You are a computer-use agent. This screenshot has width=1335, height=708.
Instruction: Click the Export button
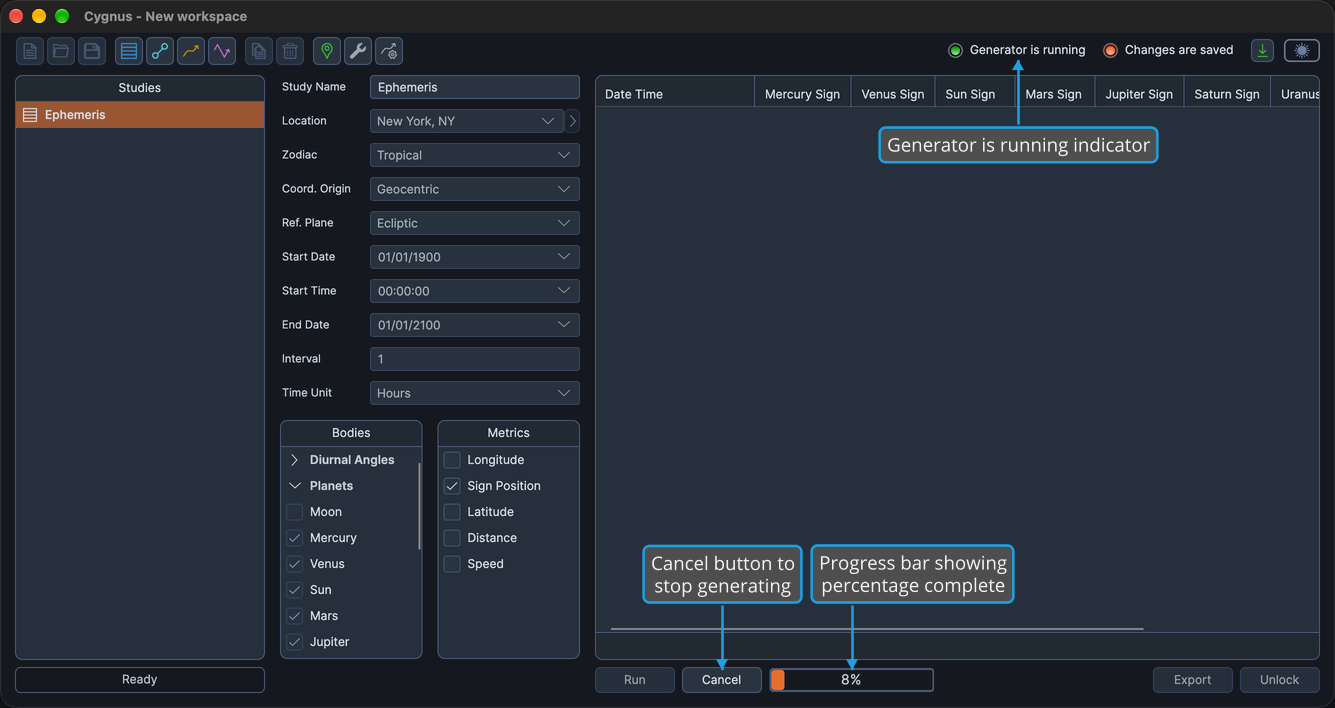click(x=1192, y=680)
